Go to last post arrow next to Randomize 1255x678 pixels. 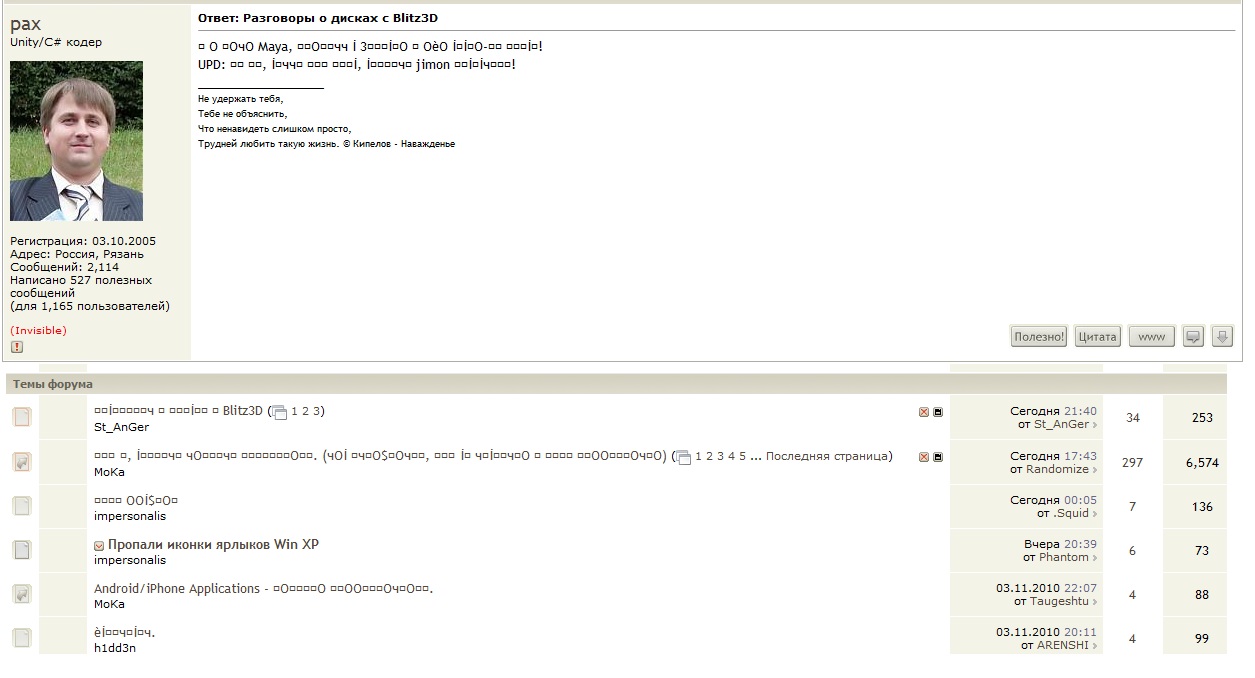1095,470
